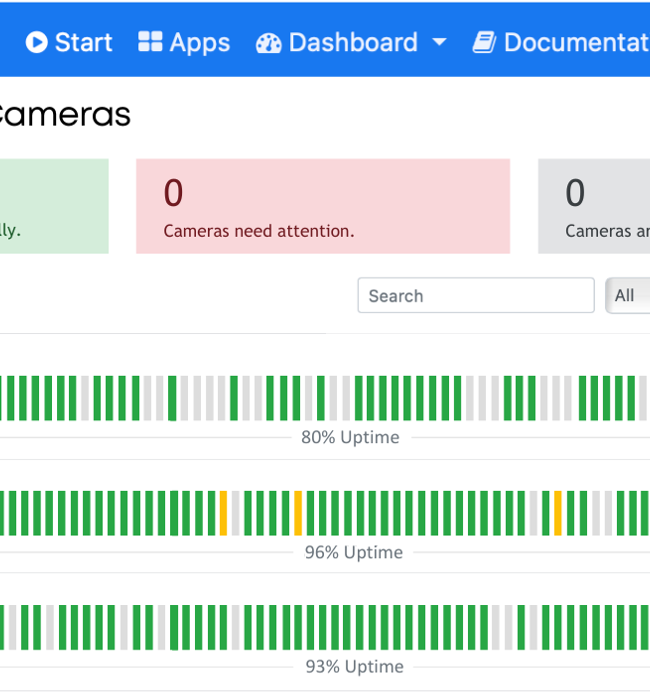The width and height of the screenshot is (650, 697).
Task: Click the Cameras page heading
Action: (x=65, y=115)
